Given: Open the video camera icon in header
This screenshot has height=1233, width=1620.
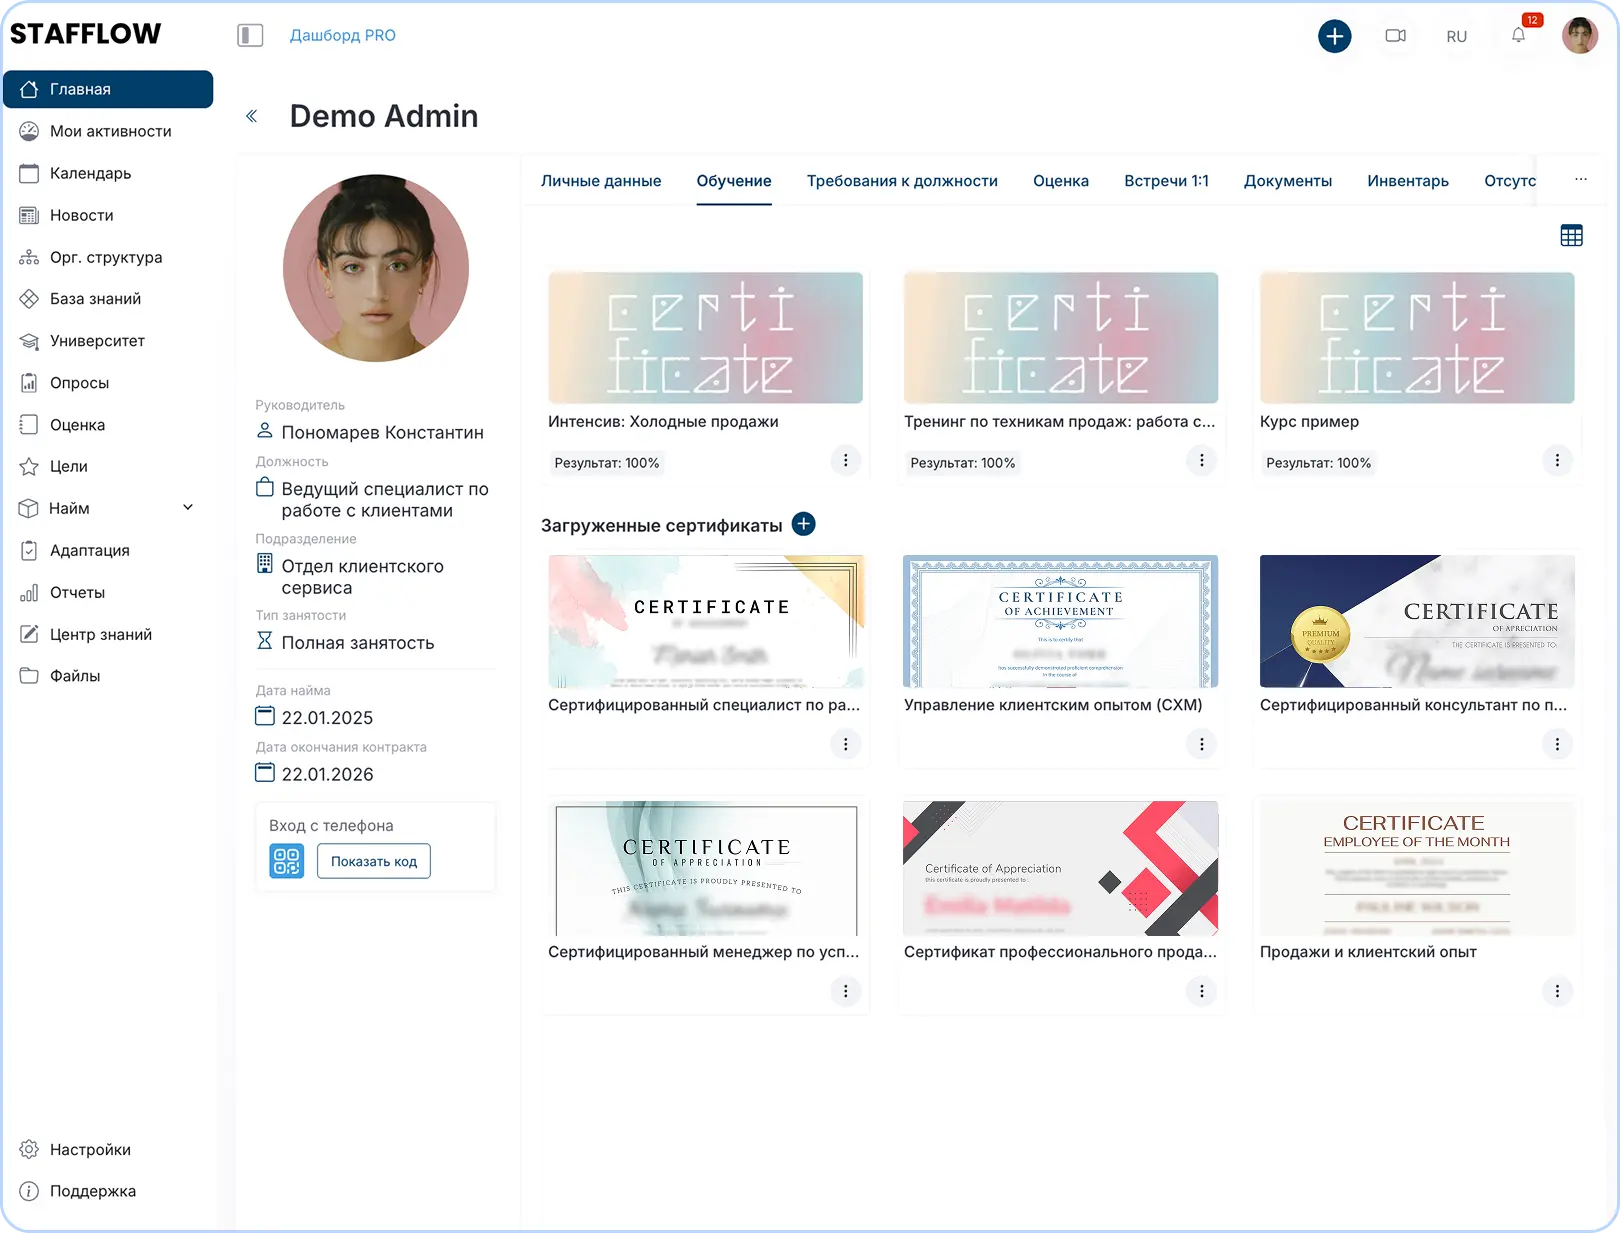Looking at the screenshot, I should pos(1395,36).
